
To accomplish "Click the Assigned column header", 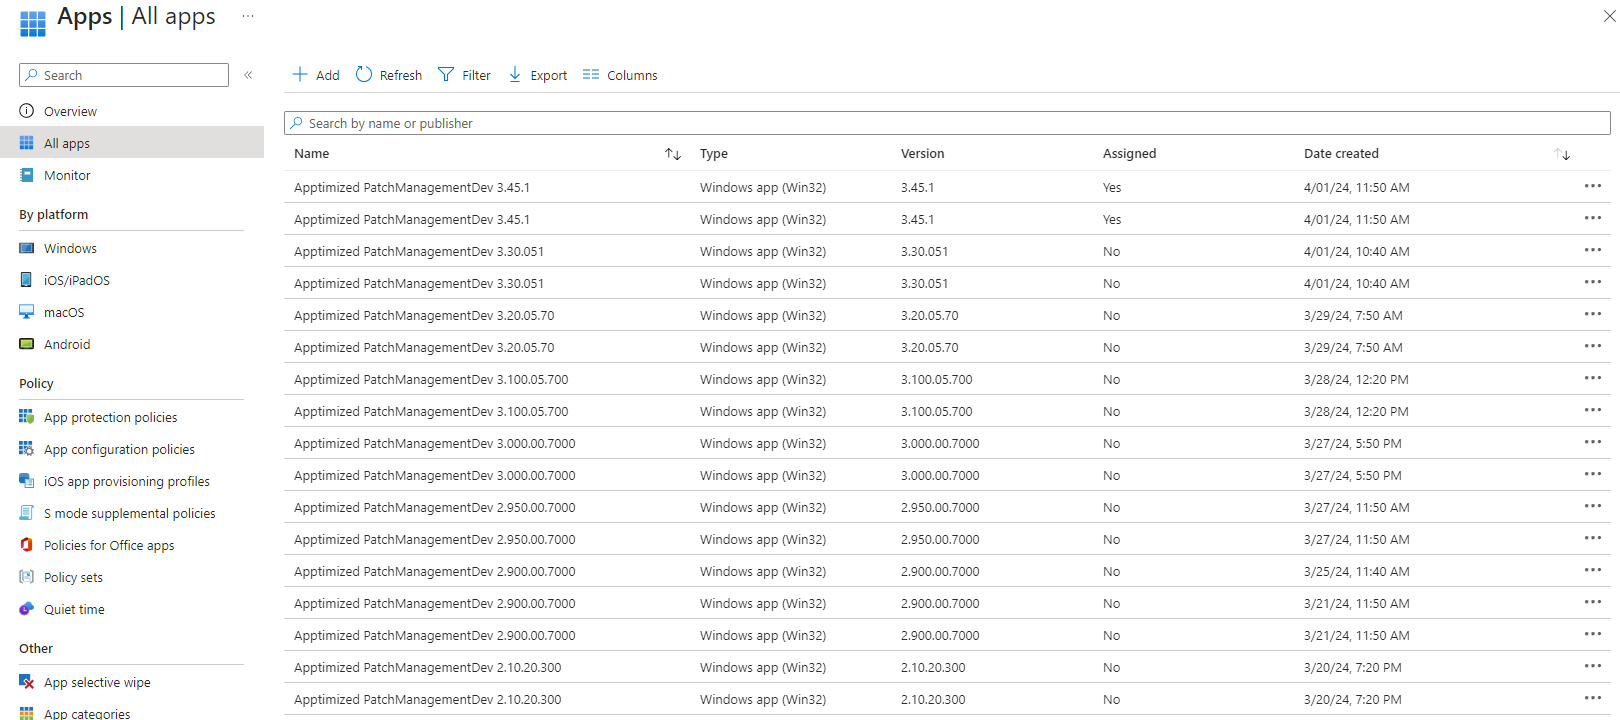I will point(1129,154).
